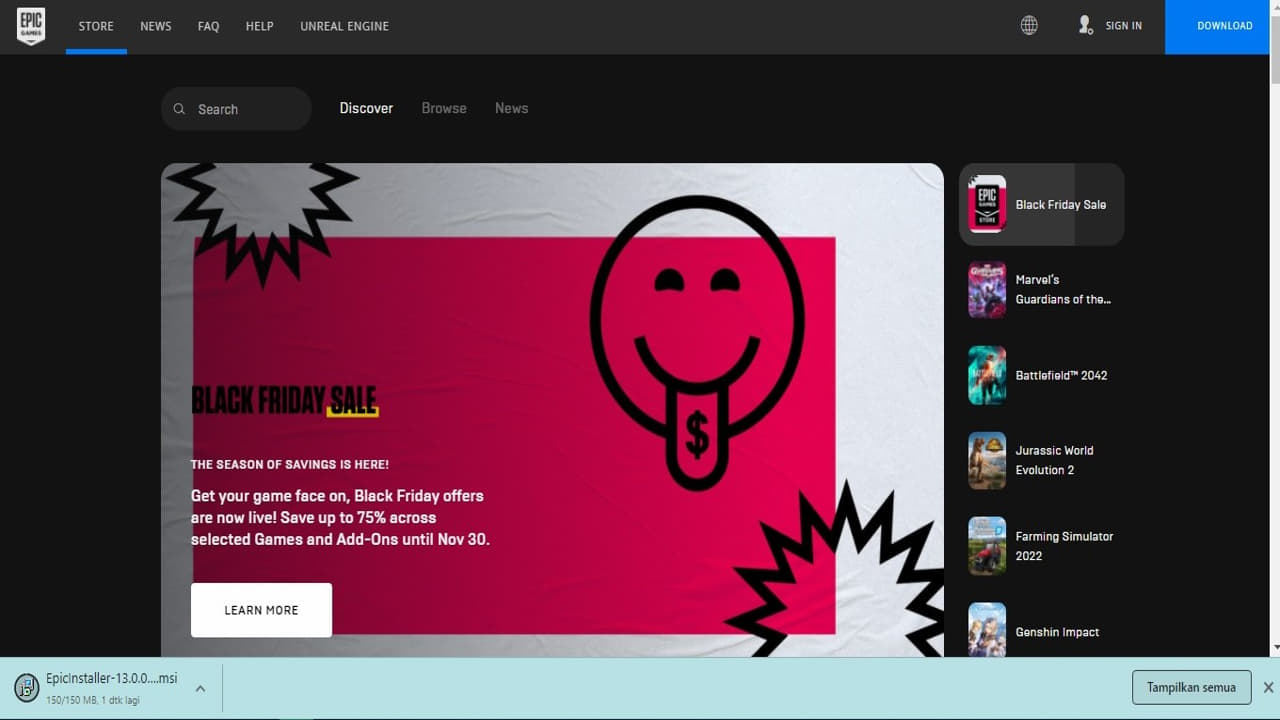1280x720 pixels.
Task: Click the Sign In link
Action: 1124,26
